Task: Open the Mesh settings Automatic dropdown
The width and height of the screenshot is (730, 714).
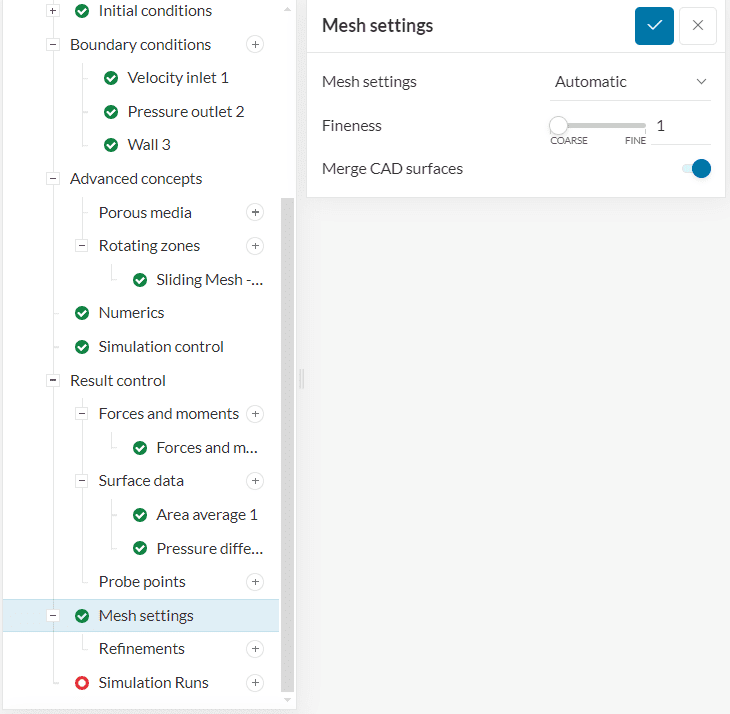Action: pos(631,82)
